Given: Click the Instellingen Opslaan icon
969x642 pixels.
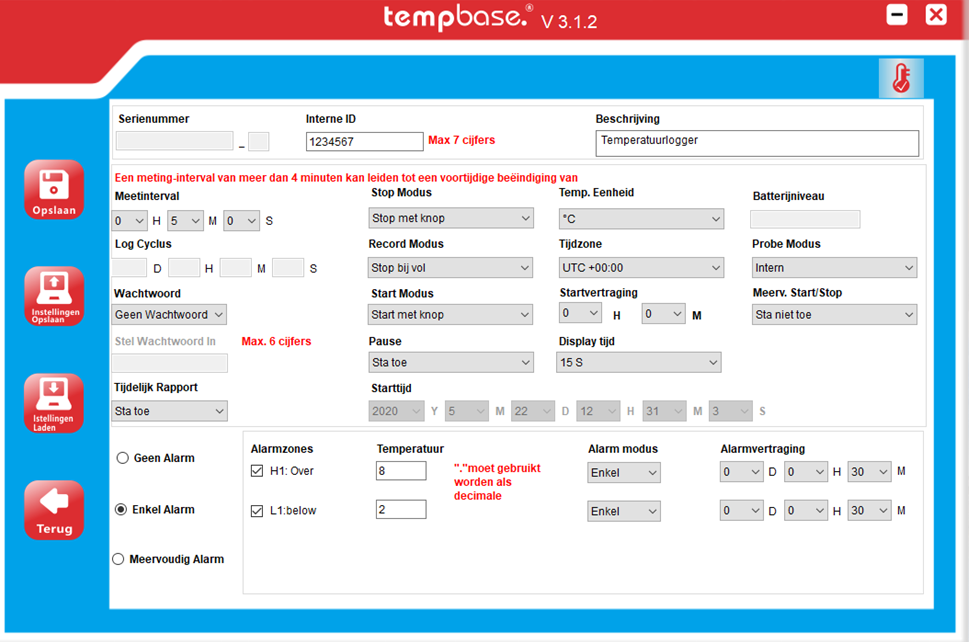Looking at the screenshot, I should click(x=54, y=296).
